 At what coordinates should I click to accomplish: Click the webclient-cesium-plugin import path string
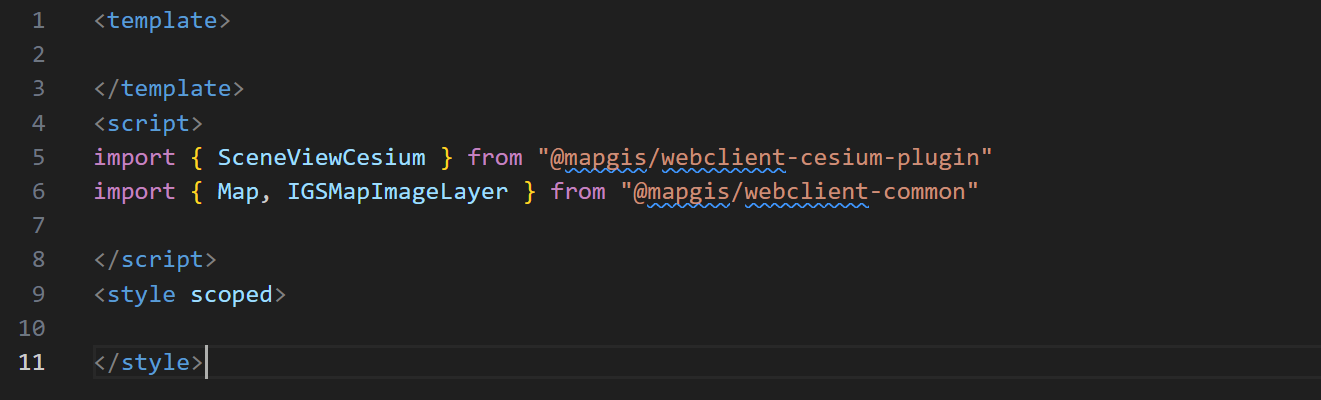(765, 157)
